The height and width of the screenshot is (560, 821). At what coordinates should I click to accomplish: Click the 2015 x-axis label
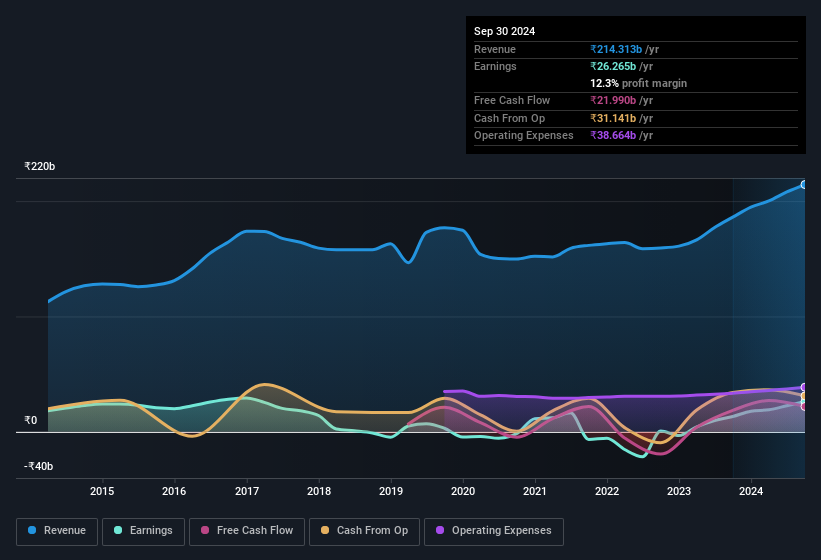[x=102, y=491]
